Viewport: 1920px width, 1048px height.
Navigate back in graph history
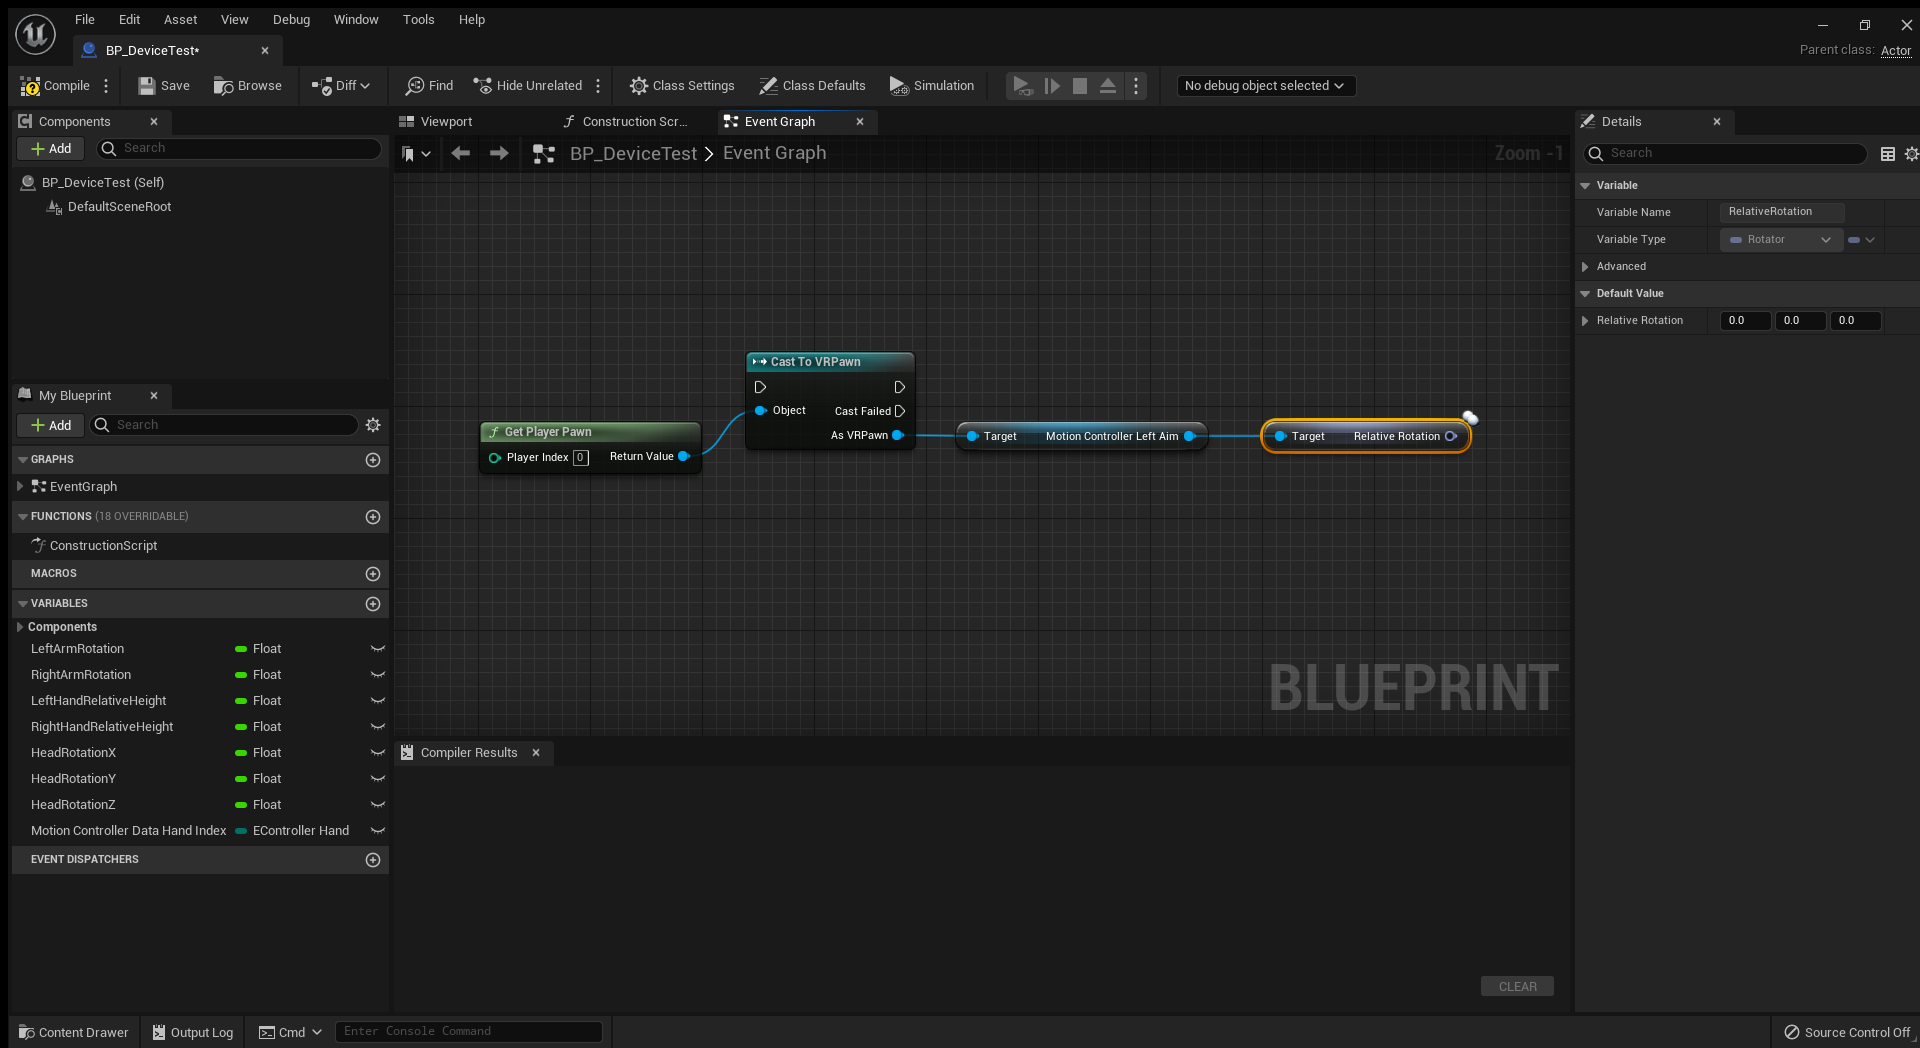[460, 153]
